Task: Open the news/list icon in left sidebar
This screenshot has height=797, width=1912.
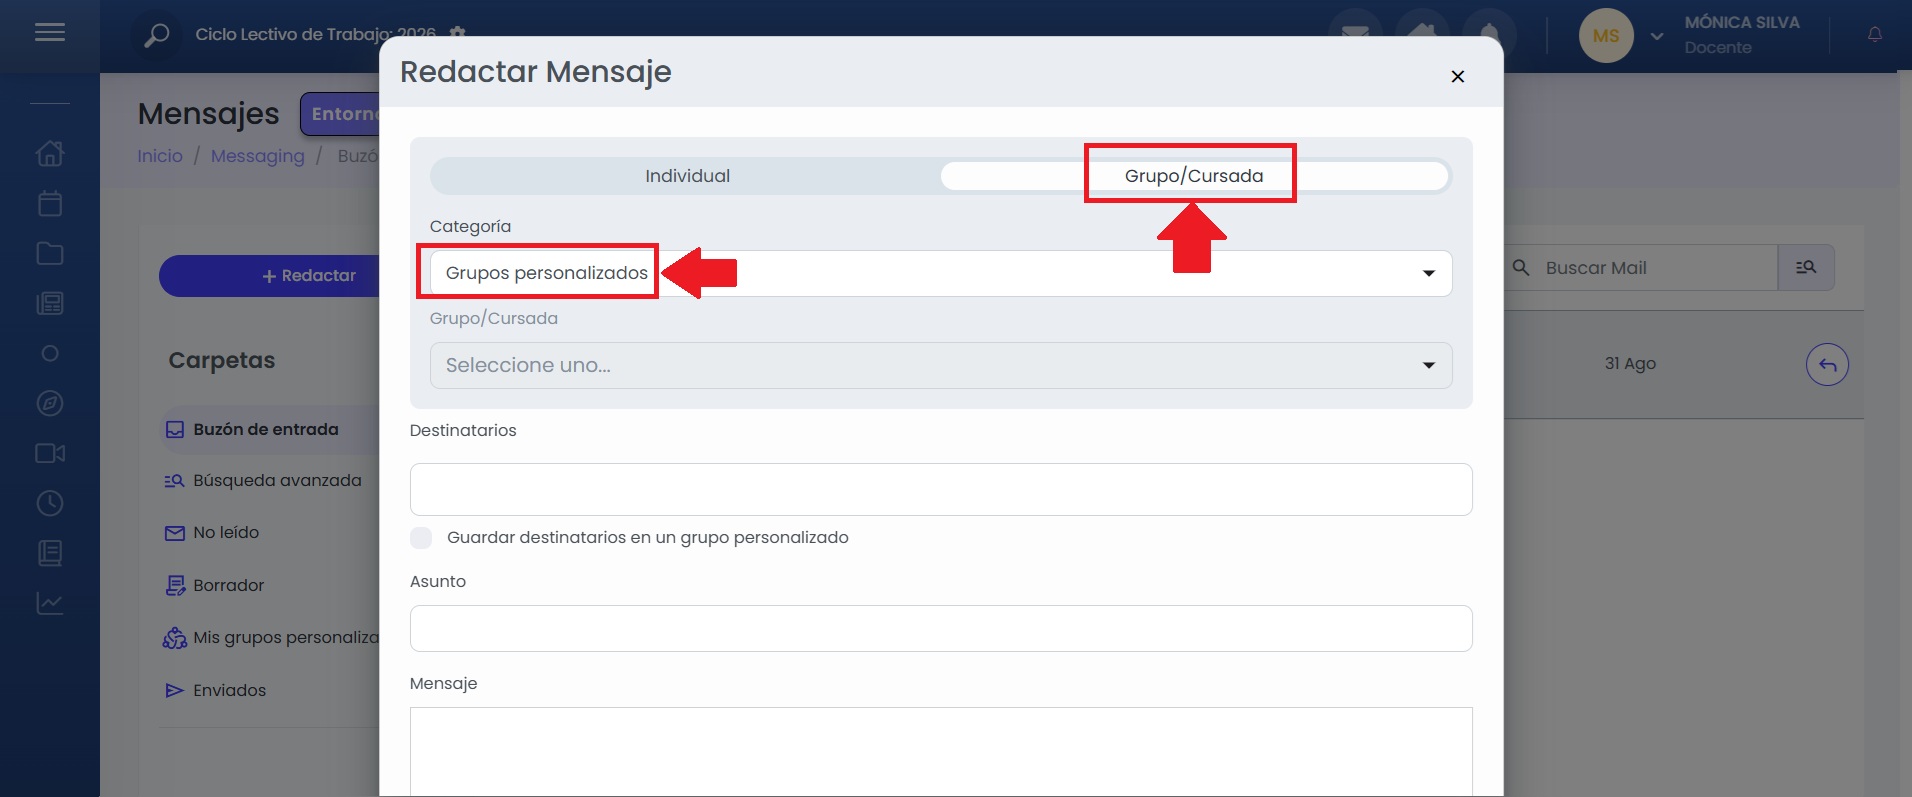Action: pos(50,303)
